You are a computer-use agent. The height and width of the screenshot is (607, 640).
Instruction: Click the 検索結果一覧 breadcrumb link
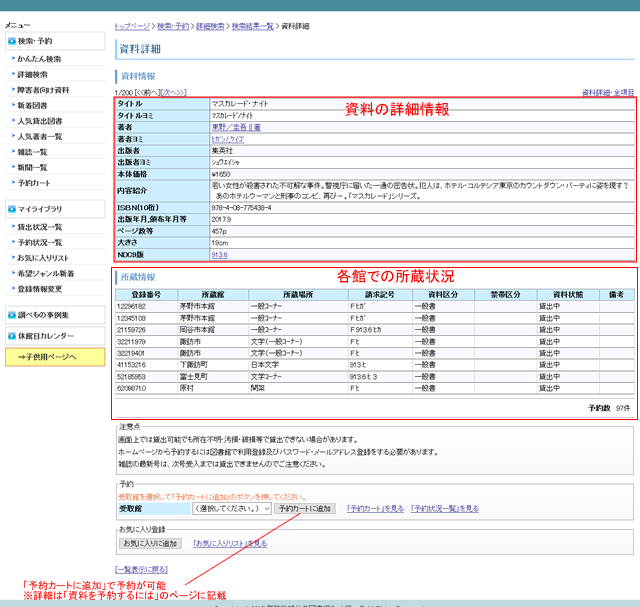[x=253, y=26]
